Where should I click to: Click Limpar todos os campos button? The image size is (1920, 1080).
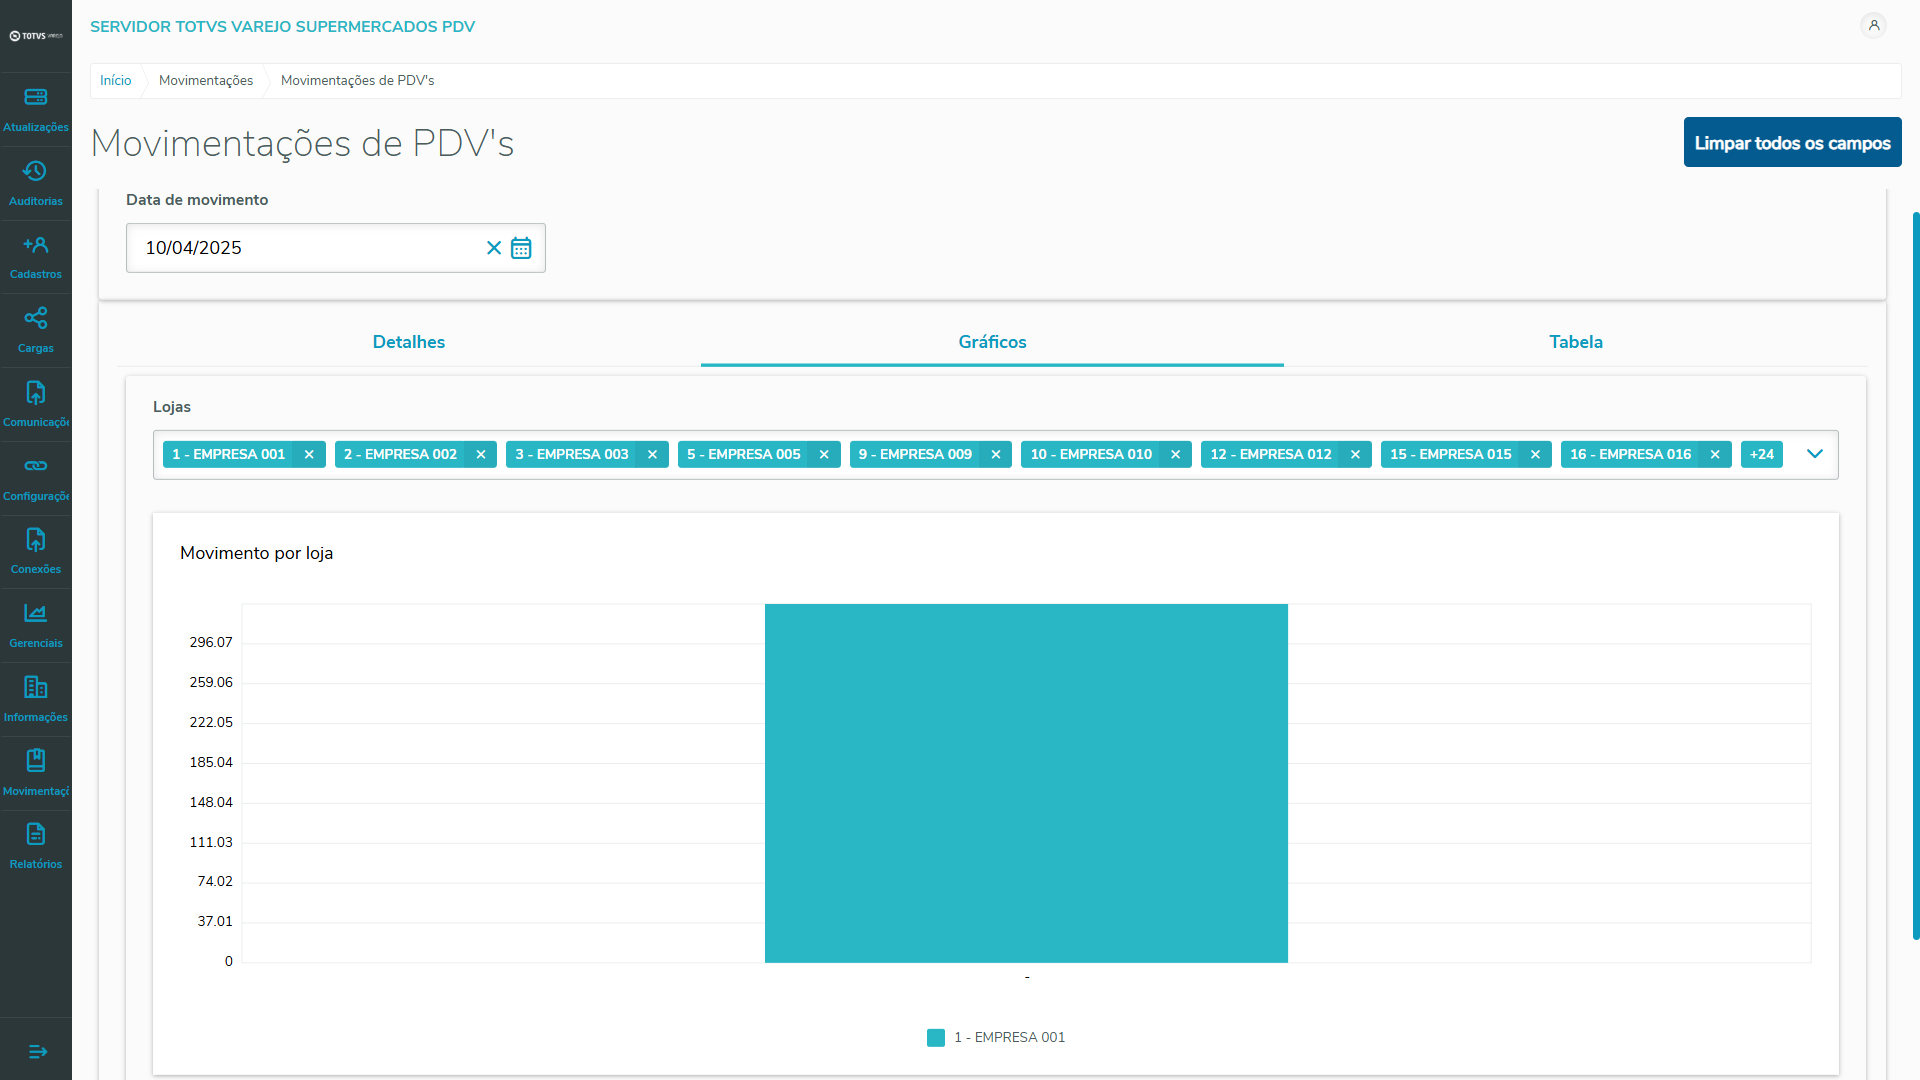(1792, 143)
